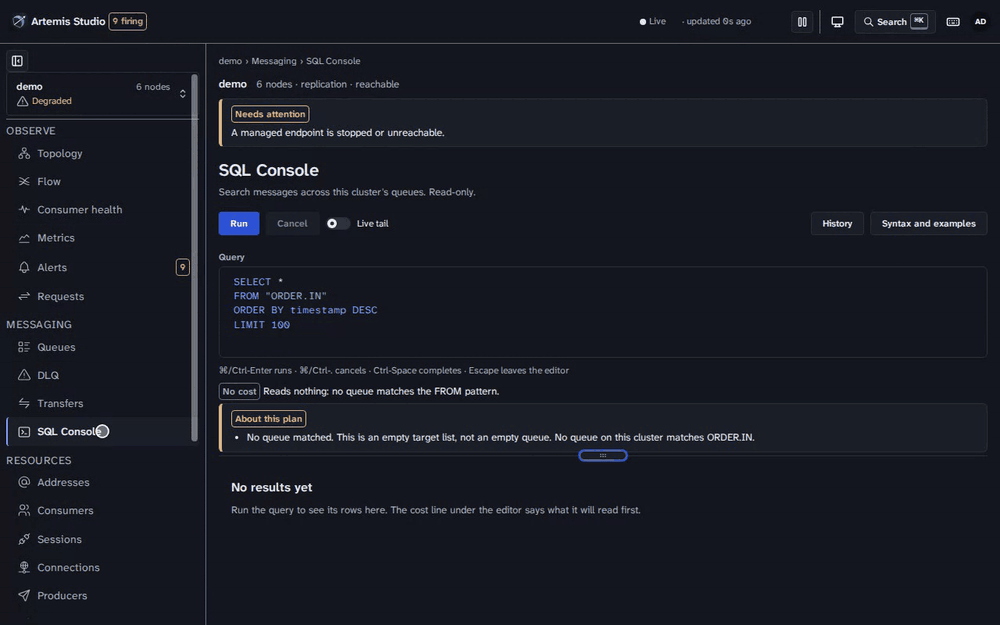Open keyboard shortcuts via the keyboard icon
The height and width of the screenshot is (625, 1000).
pyautogui.click(x=953, y=22)
